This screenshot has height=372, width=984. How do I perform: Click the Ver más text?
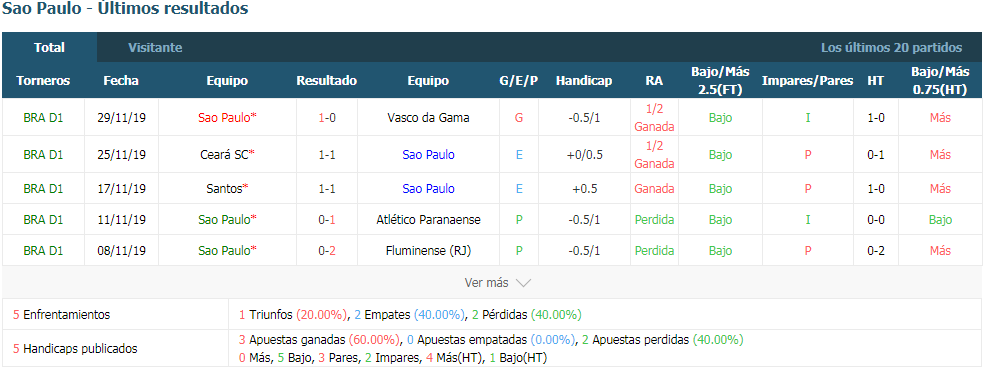(486, 283)
